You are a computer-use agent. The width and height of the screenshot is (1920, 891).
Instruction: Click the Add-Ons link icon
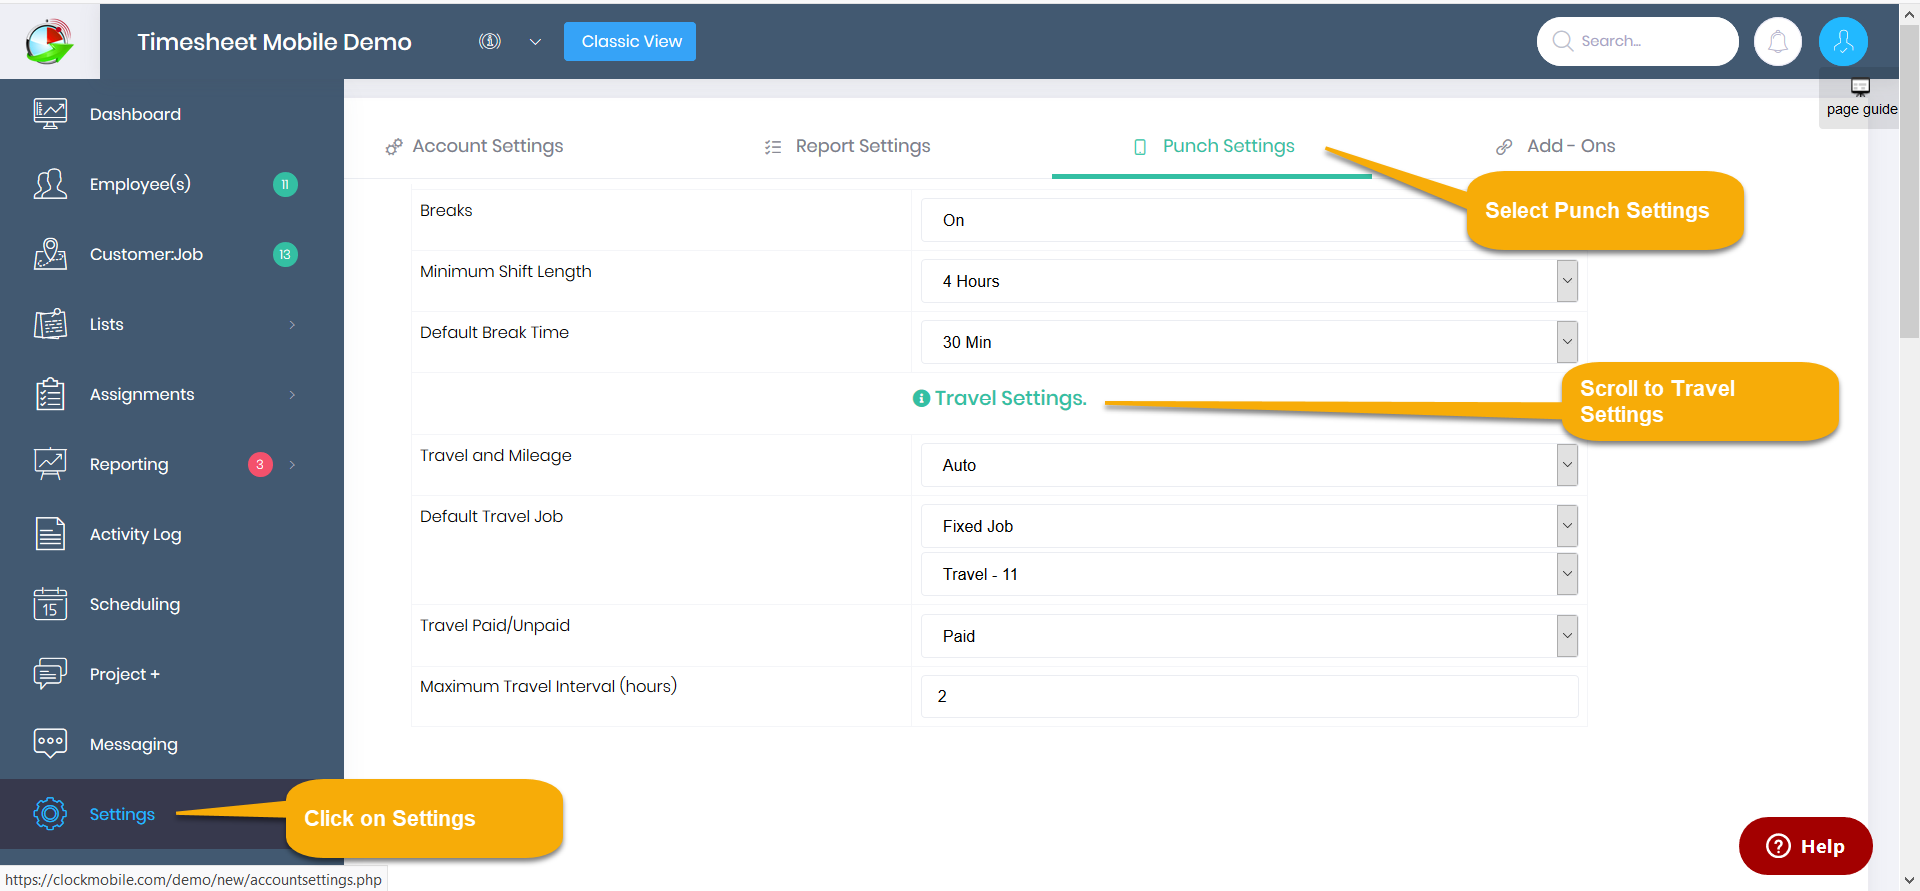(1504, 147)
